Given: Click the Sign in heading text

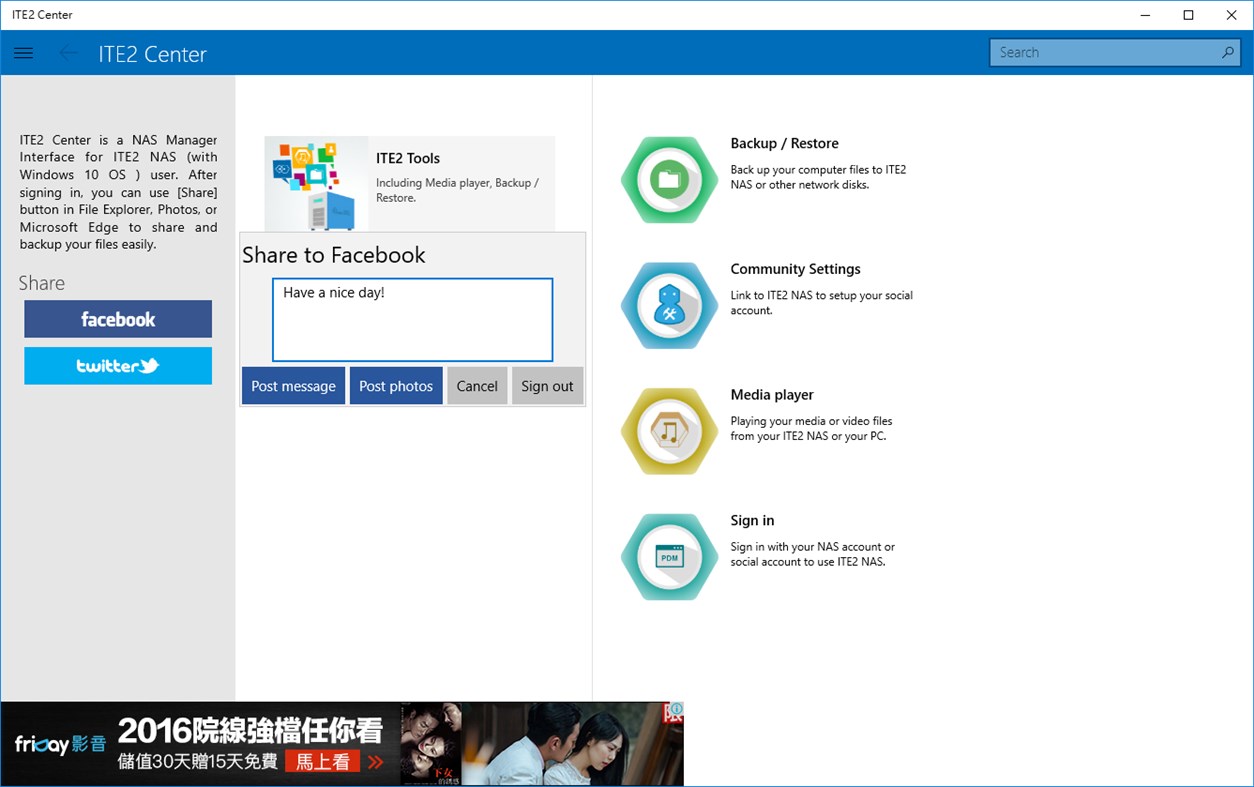Looking at the screenshot, I should (752, 520).
